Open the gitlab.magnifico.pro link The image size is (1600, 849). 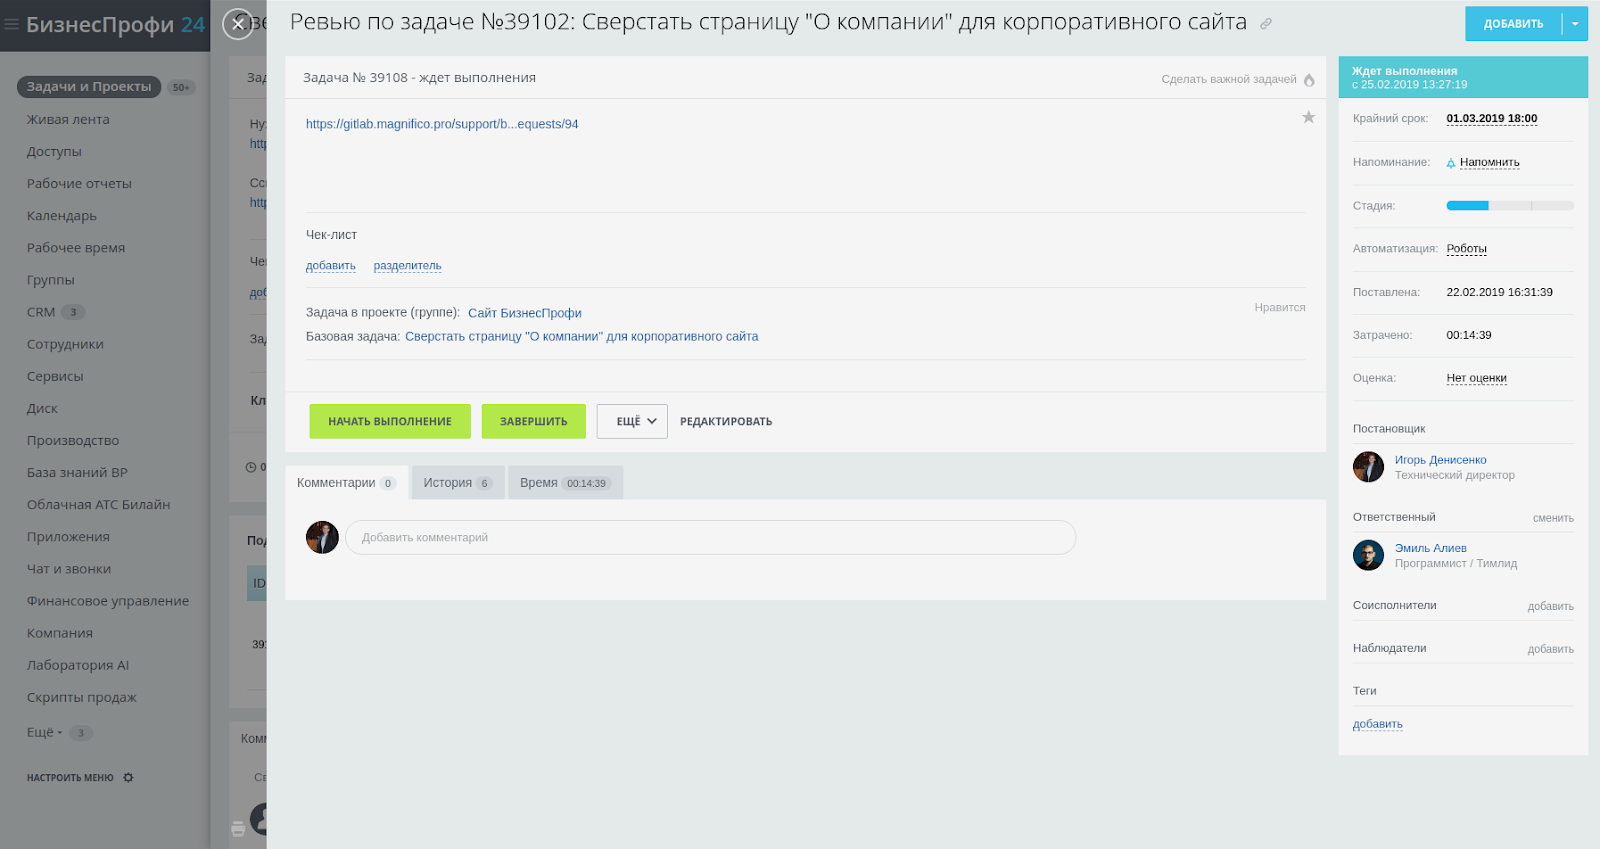pos(442,124)
